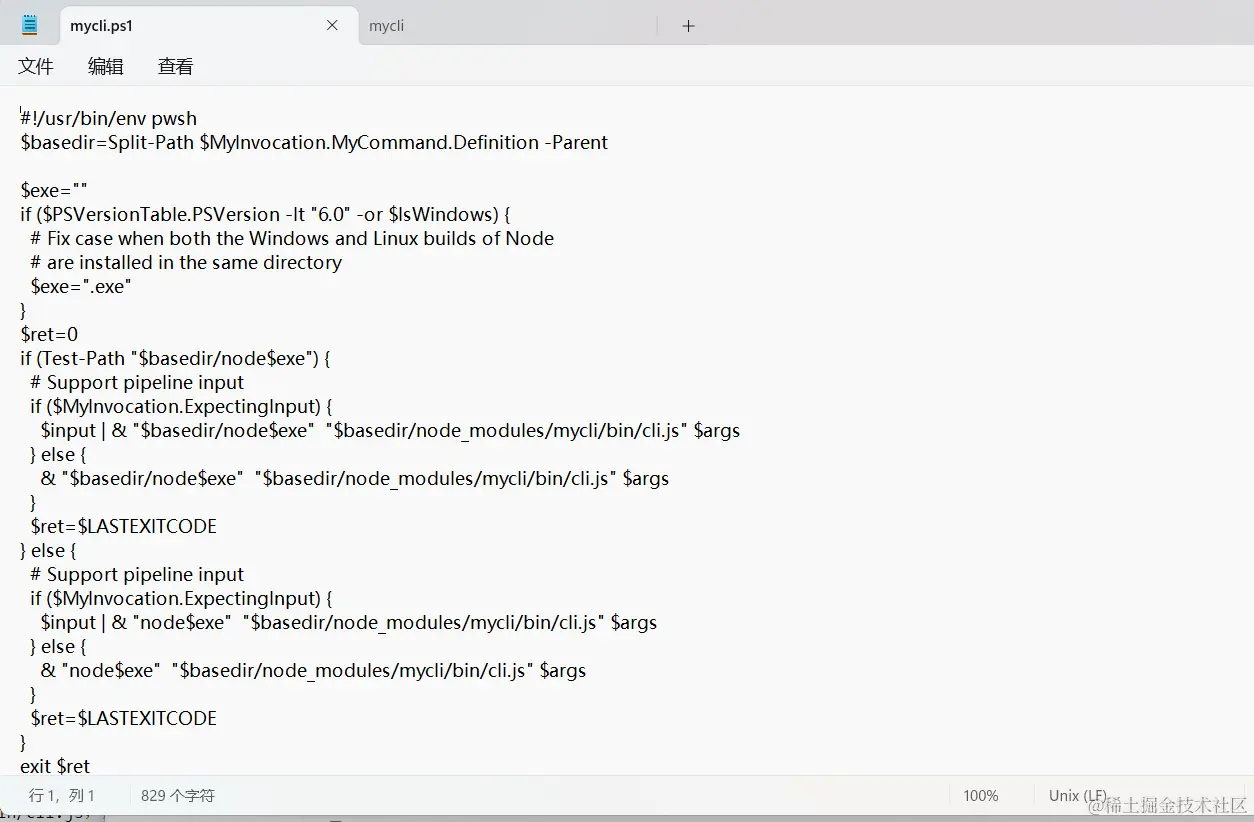1254x822 pixels.
Task: Click the line '$input | & "node$exe"'
Action: [x=349, y=622]
